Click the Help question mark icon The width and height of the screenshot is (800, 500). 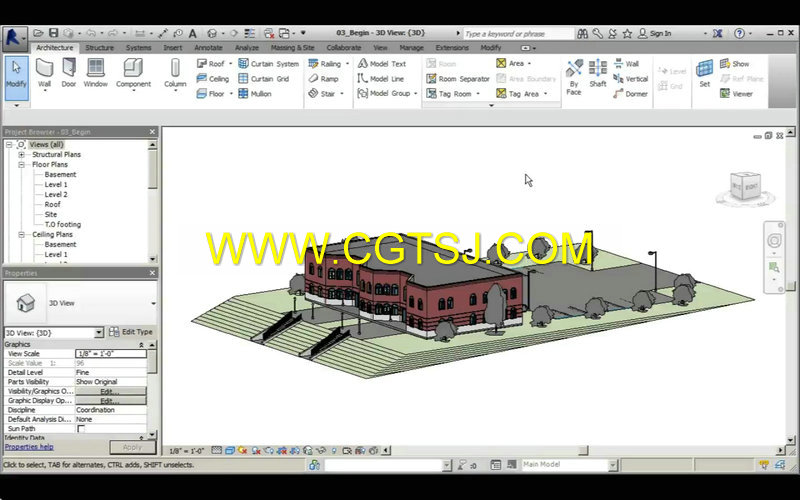point(739,33)
